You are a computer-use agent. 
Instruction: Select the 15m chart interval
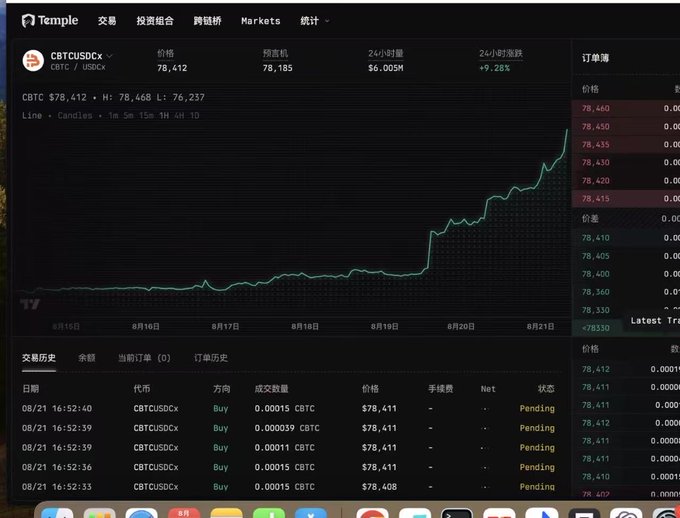[x=147, y=115]
